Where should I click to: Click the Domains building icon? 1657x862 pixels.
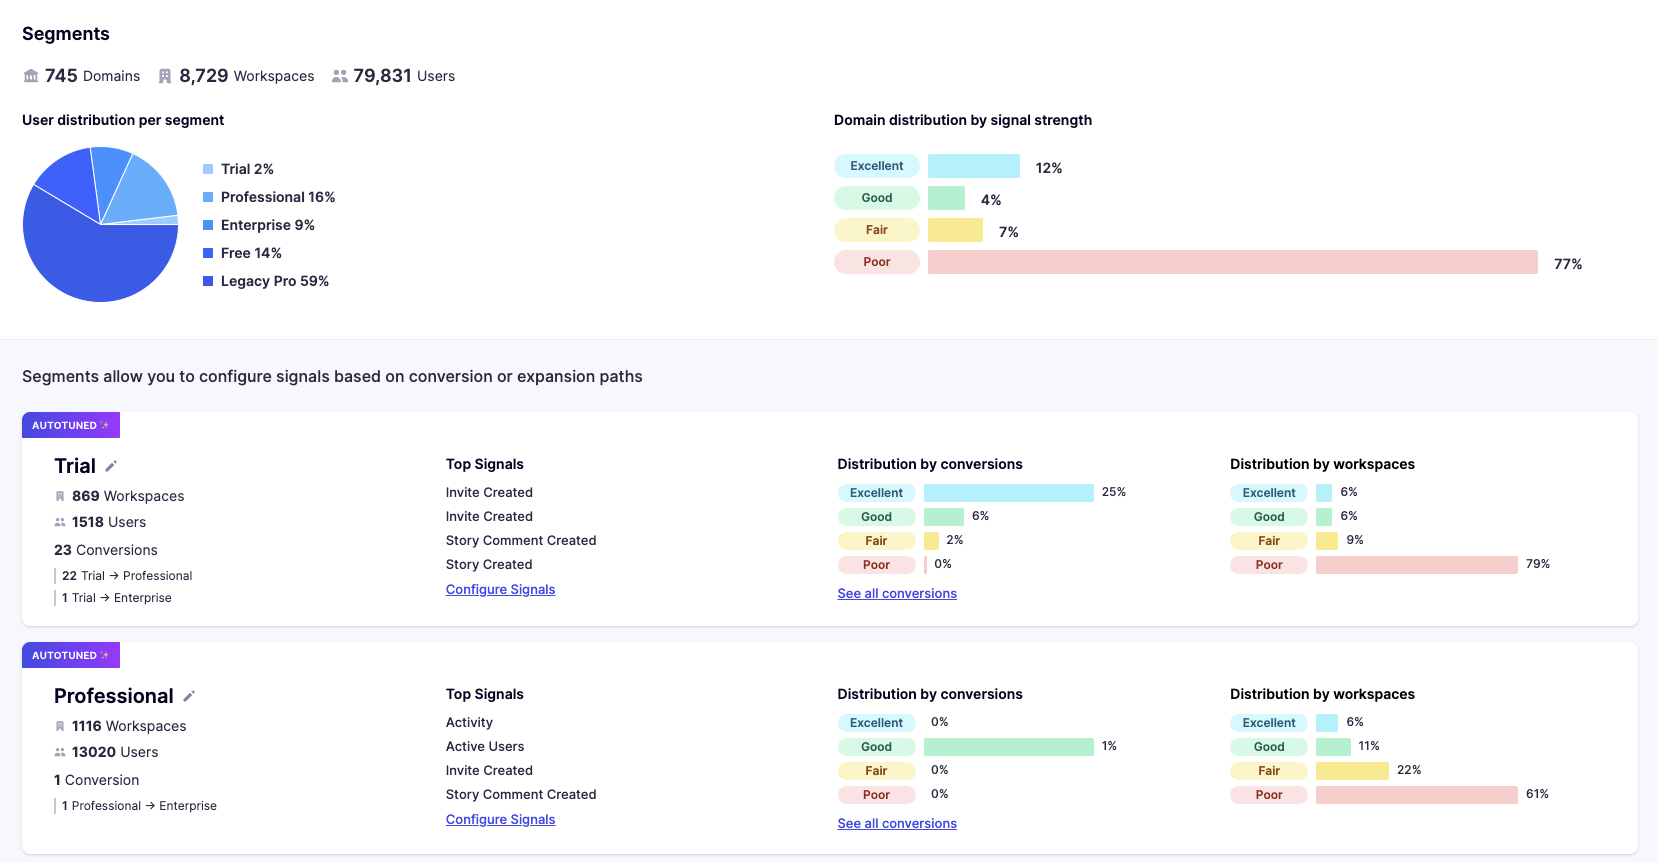[31, 76]
